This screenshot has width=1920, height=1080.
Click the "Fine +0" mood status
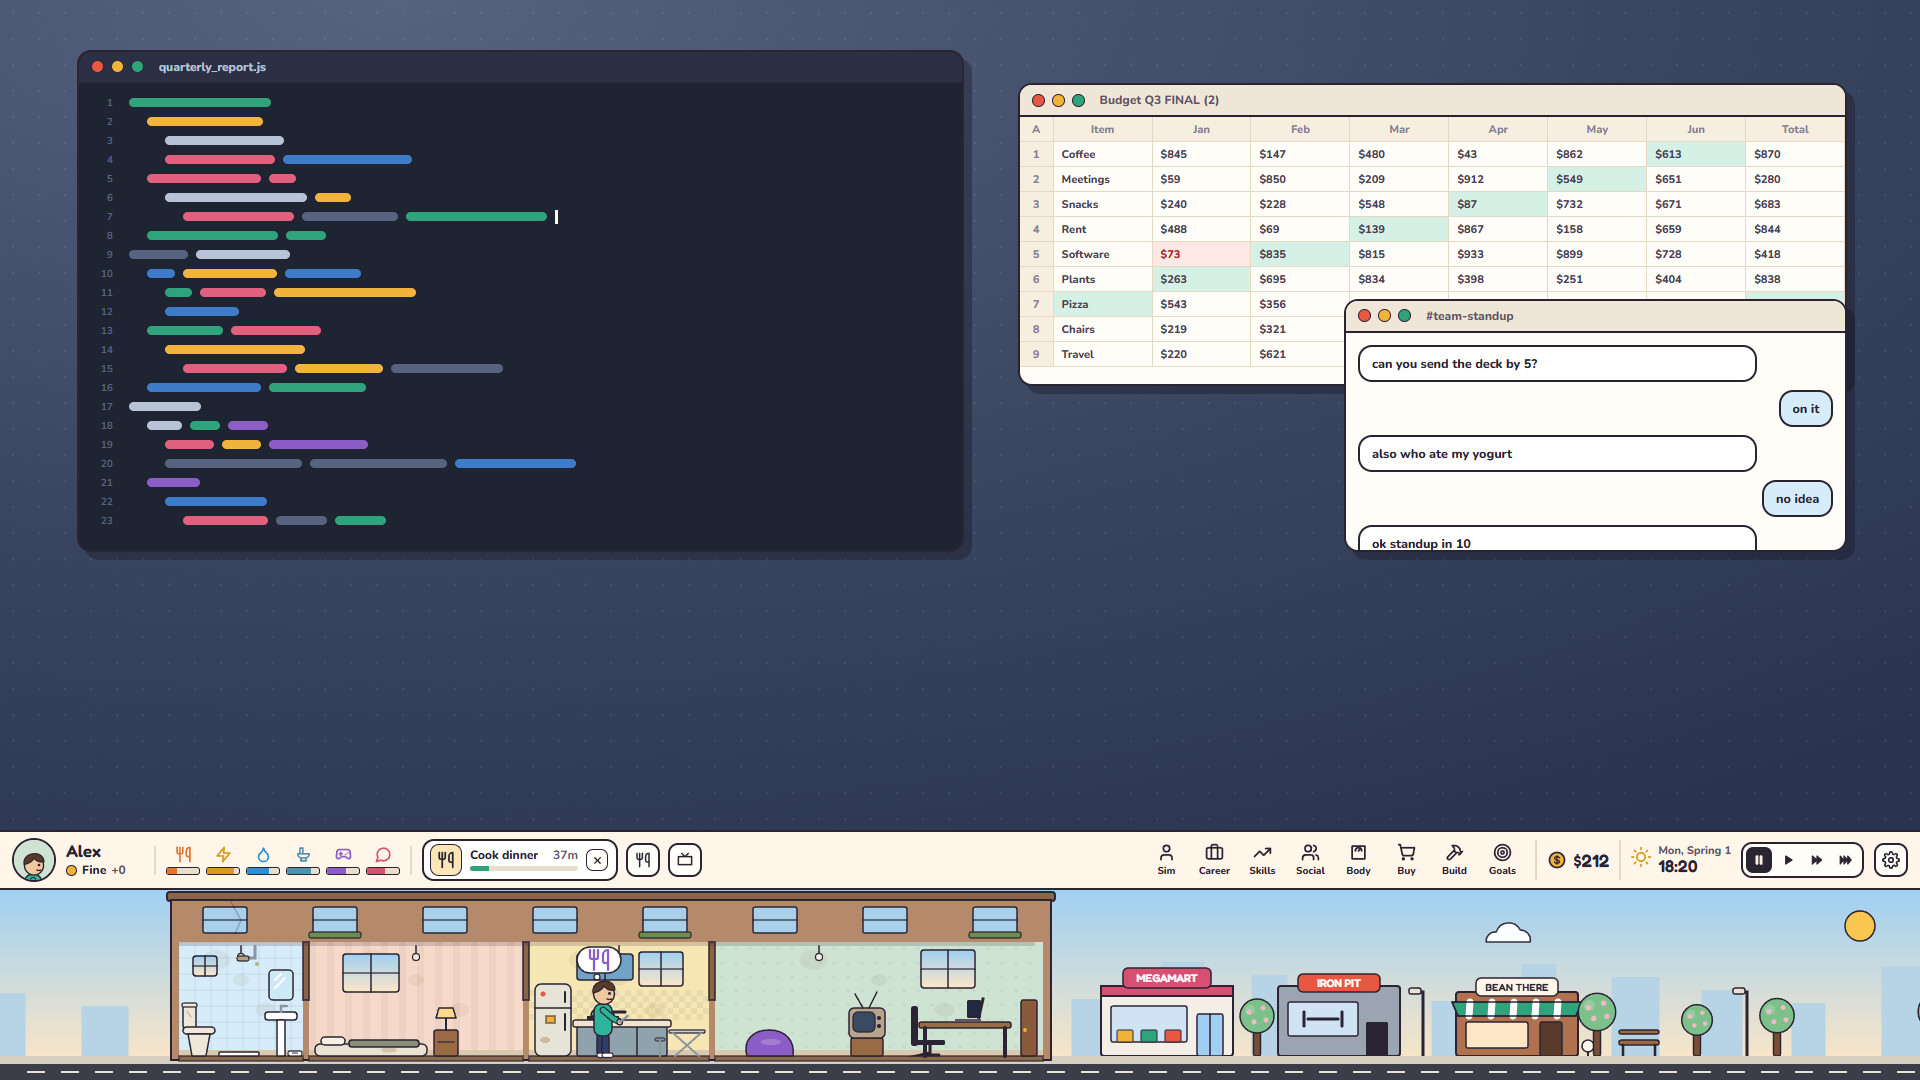[96, 870]
